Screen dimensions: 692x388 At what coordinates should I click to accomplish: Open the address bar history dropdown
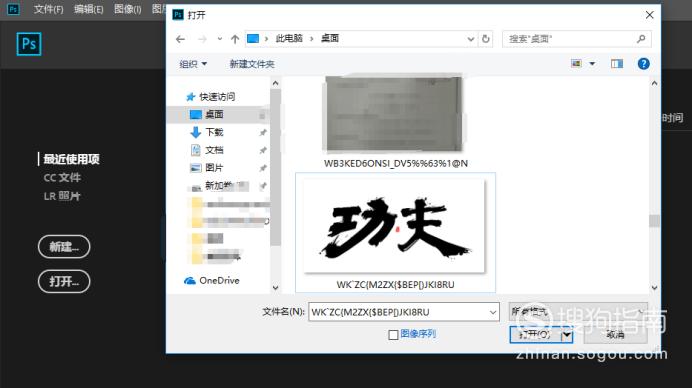tap(470, 39)
